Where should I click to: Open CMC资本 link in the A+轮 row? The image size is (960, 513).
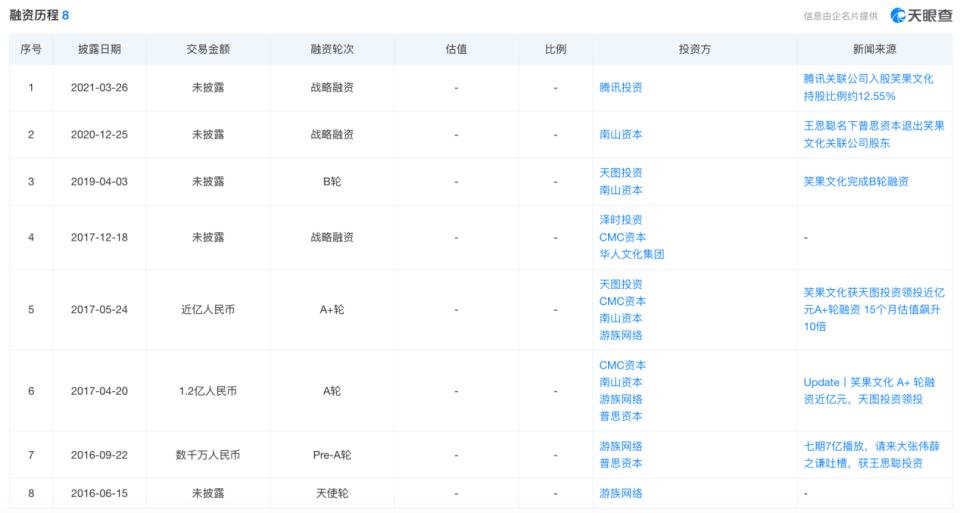pyautogui.click(x=622, y=301)
